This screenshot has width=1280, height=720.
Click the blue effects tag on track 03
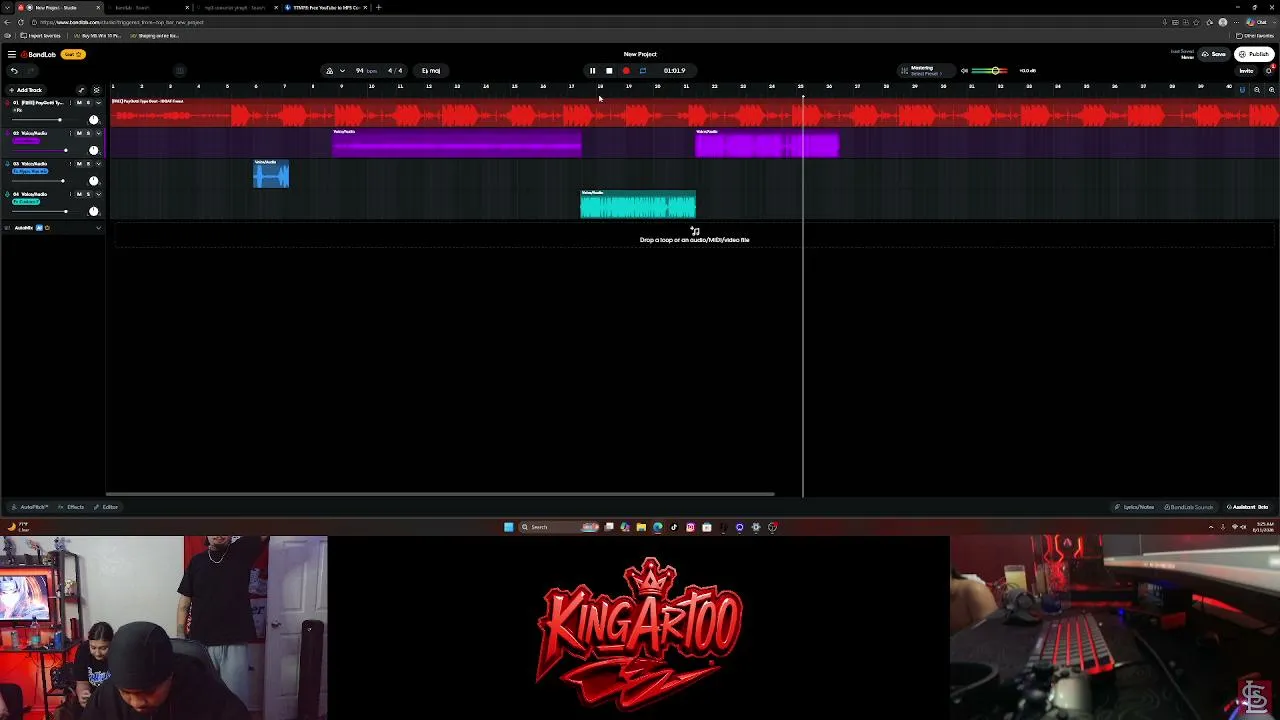(30, 171)
